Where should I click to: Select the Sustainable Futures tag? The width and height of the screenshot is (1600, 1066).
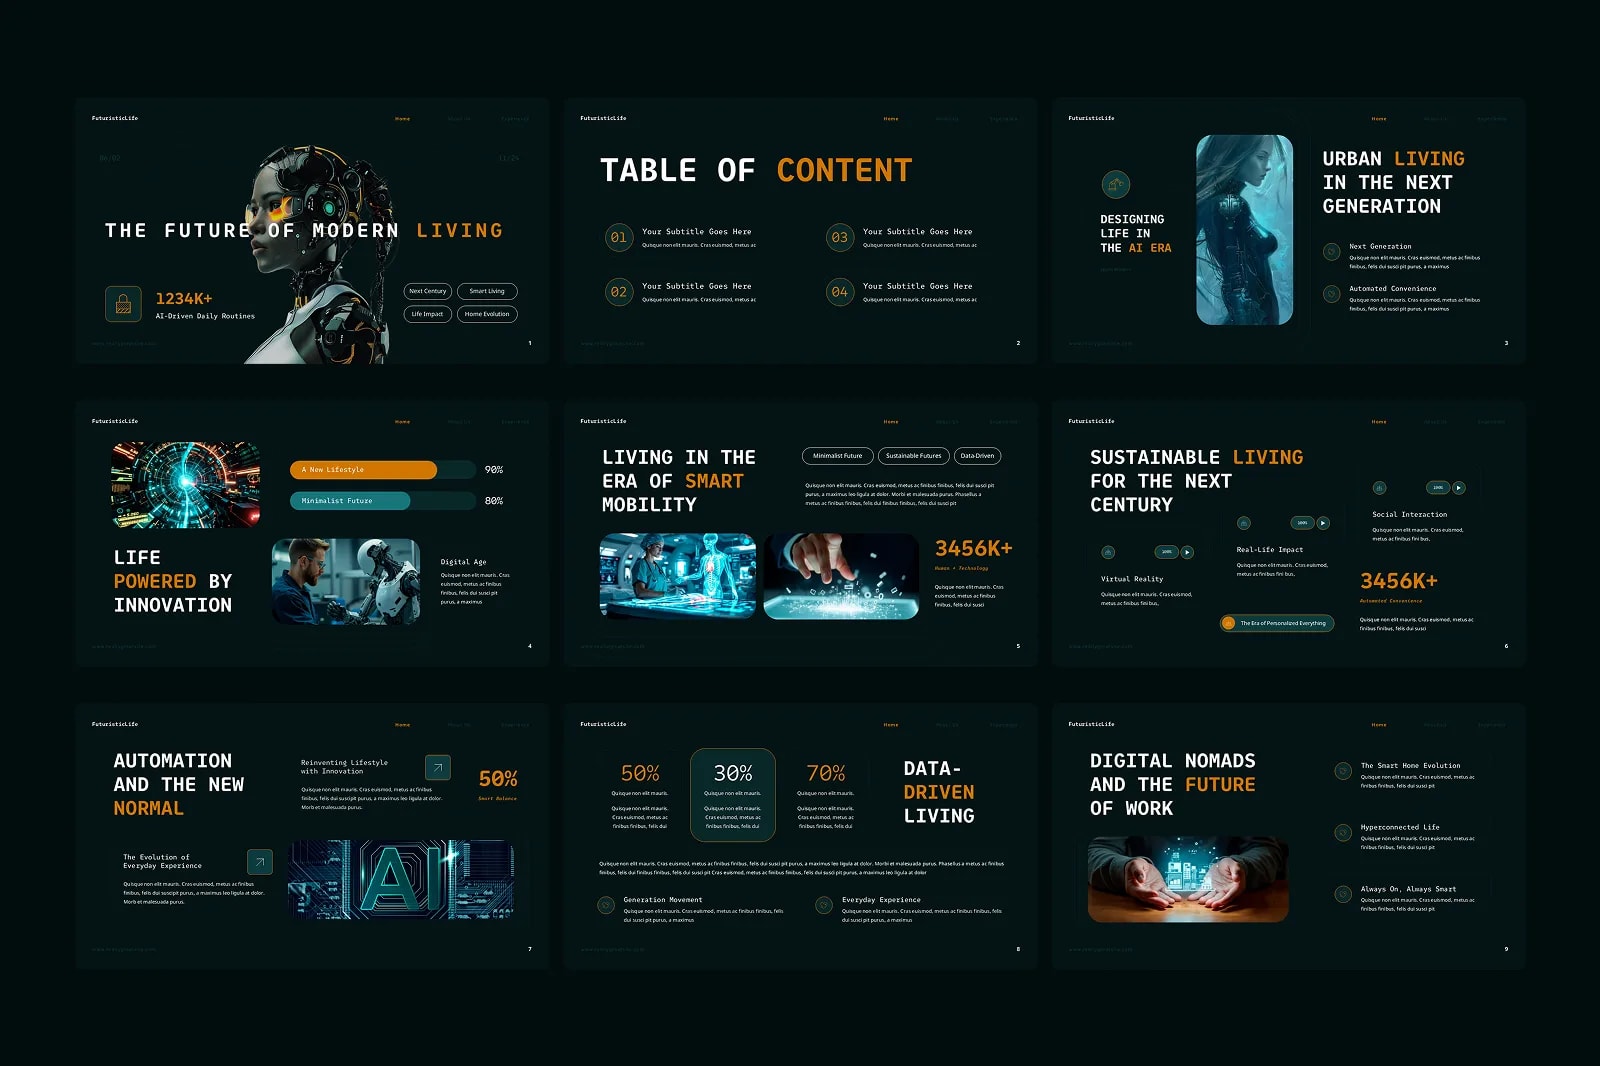914,456
